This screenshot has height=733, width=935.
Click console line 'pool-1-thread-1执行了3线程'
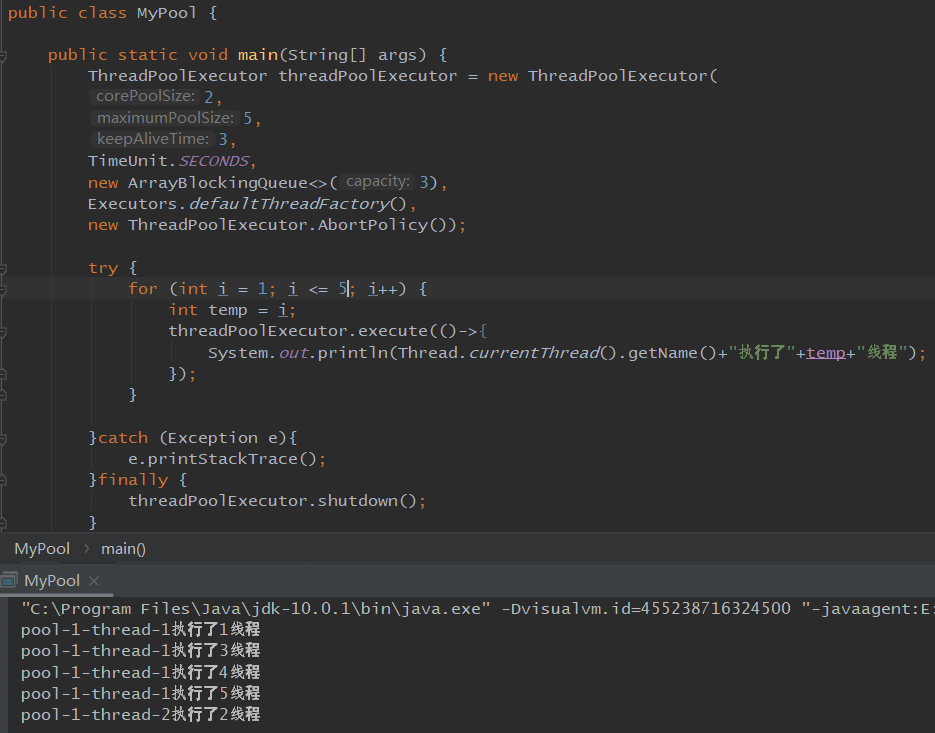pos(141,650)
